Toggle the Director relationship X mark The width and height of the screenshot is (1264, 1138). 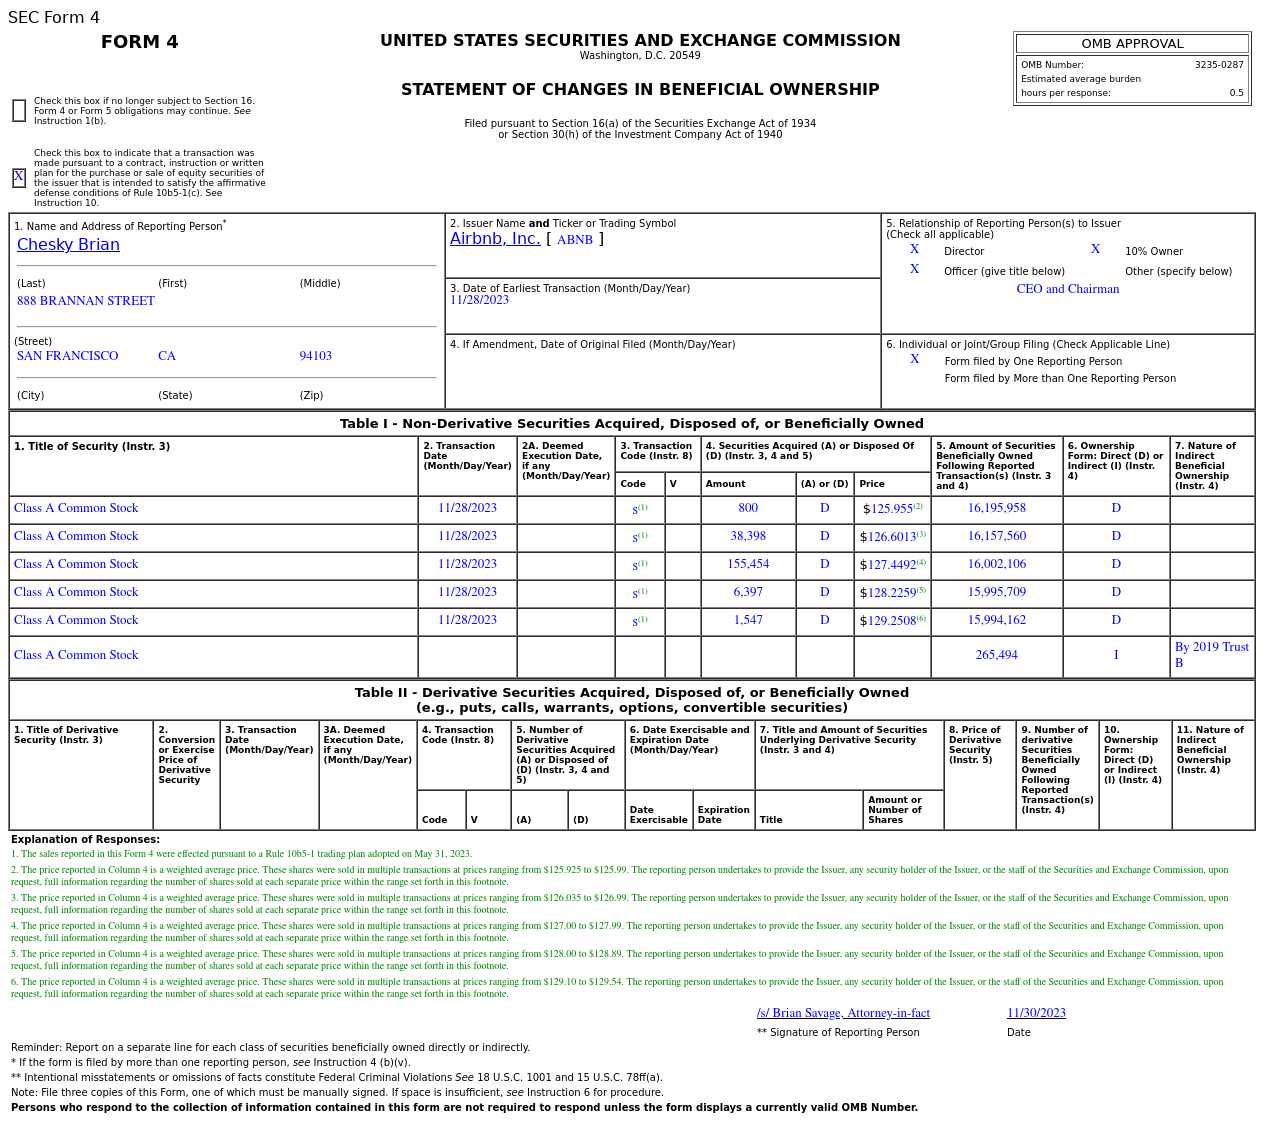tap(914, 250)
